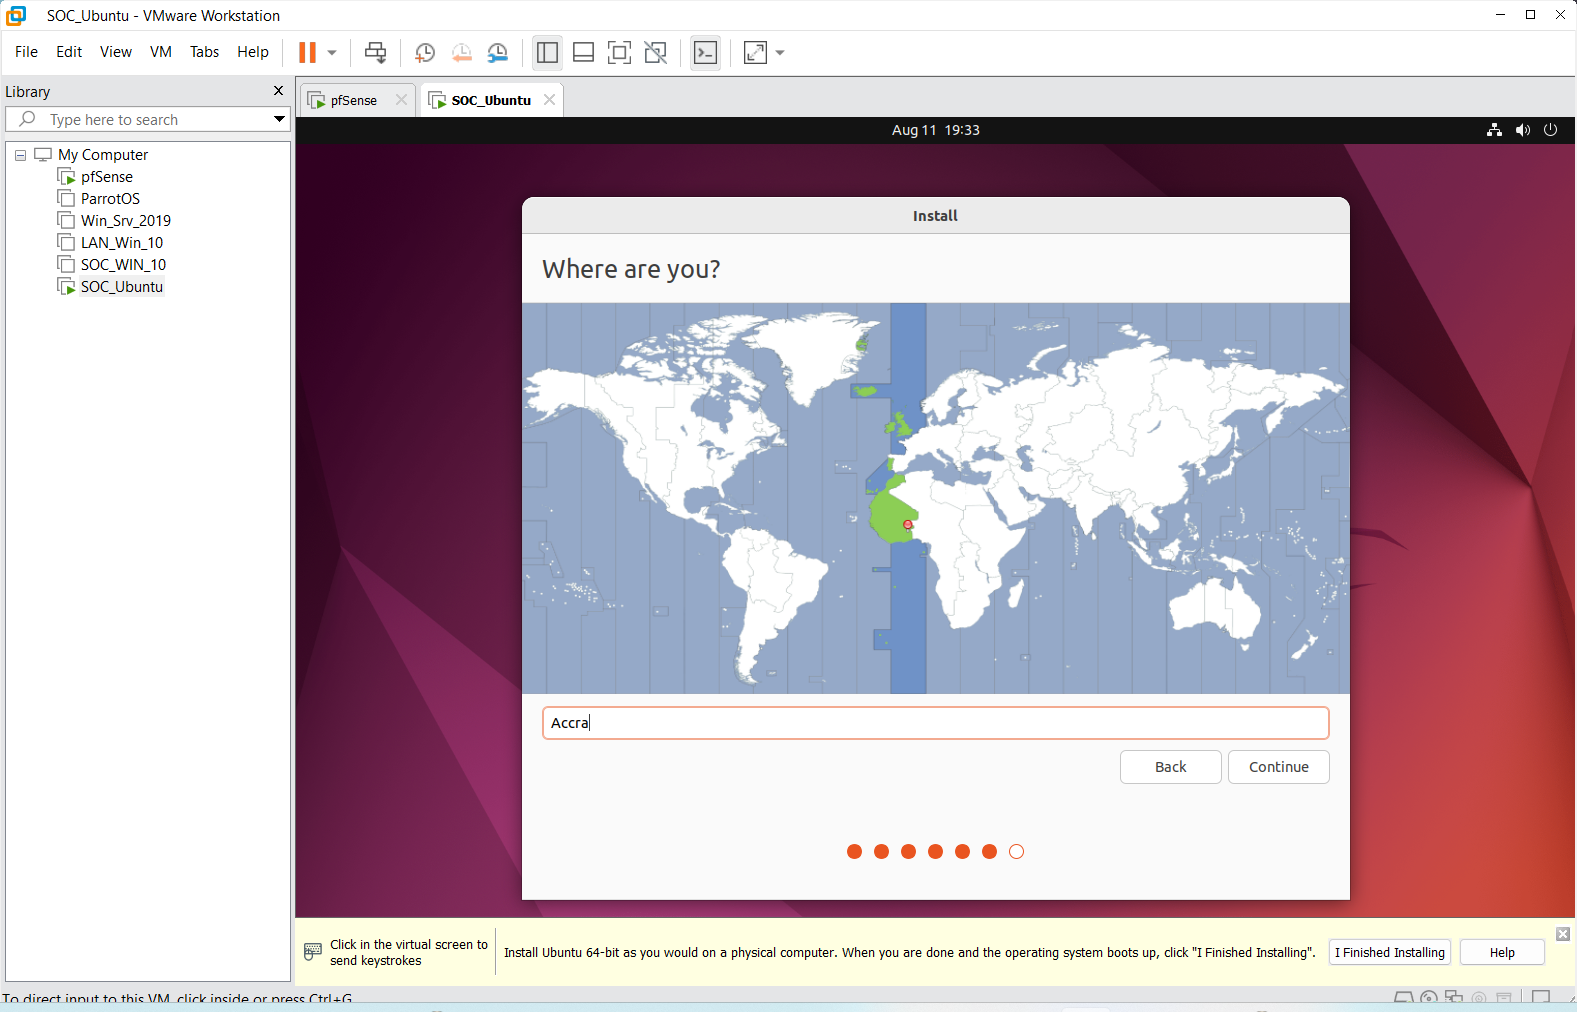Toggle the thumbnail bar icon
Viewport: 1577px width, 1012px height.
tap(583, 52)
